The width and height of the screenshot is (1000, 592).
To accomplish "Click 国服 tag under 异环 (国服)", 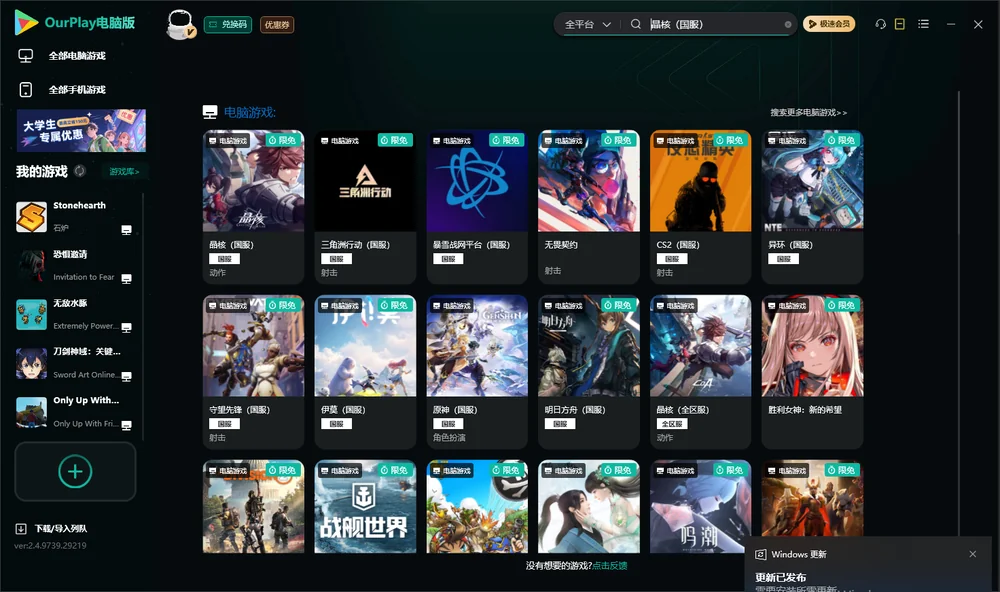I will (x=784, y=258).
